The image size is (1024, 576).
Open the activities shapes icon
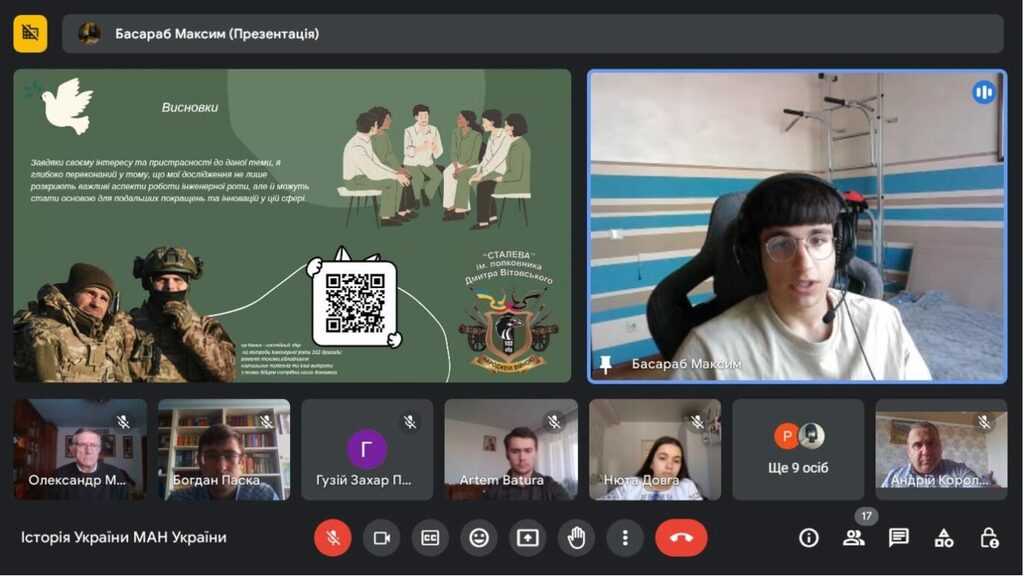944,538
